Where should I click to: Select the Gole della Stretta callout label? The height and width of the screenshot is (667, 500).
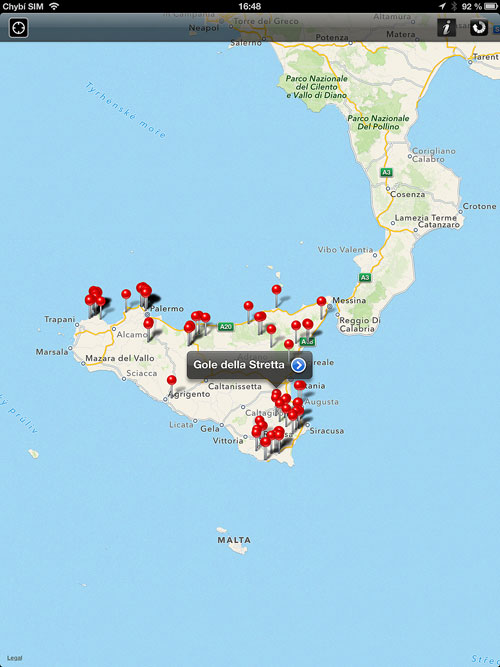click(239, 365)
